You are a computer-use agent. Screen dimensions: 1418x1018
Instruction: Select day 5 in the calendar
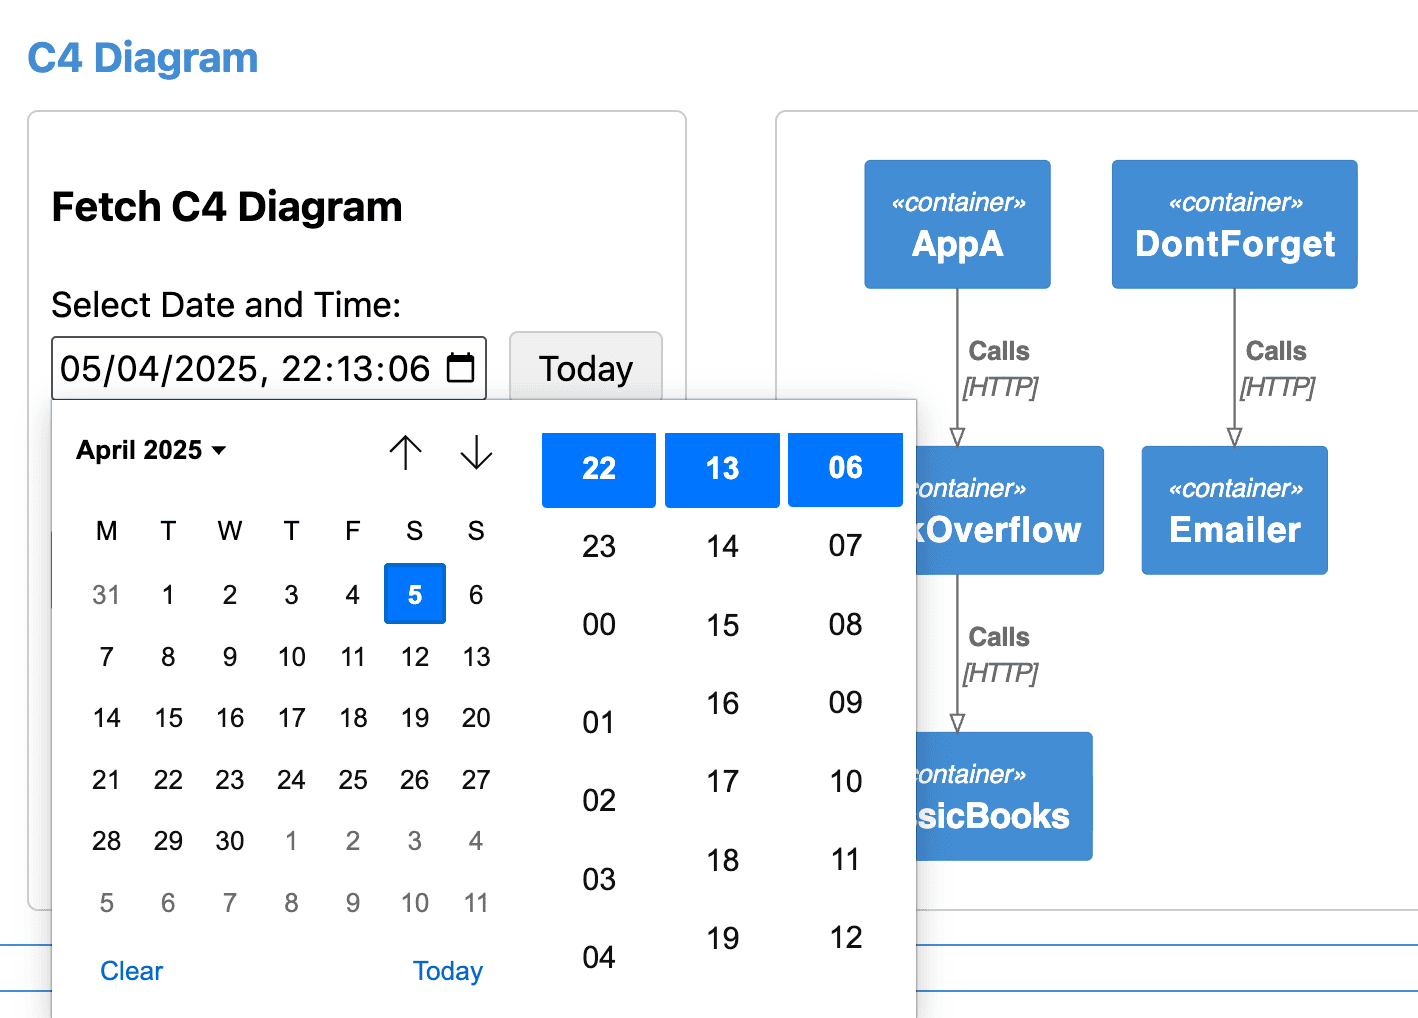point(414,593)
